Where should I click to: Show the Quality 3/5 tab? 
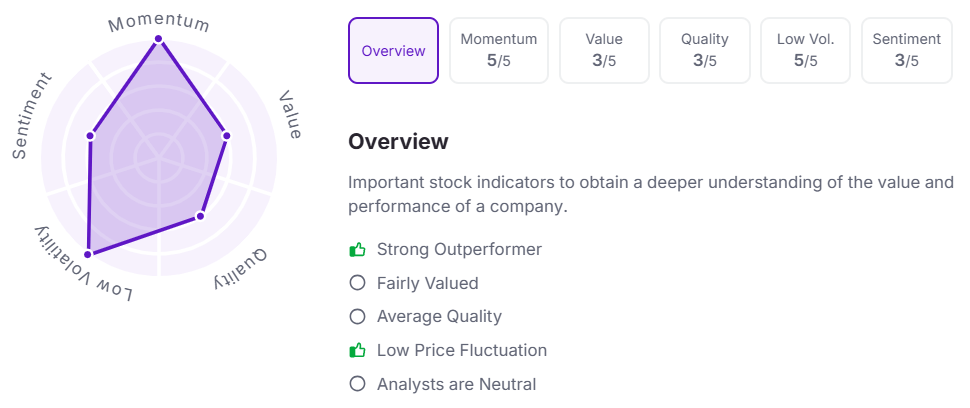pyautogui.click(x=705, y=50)
